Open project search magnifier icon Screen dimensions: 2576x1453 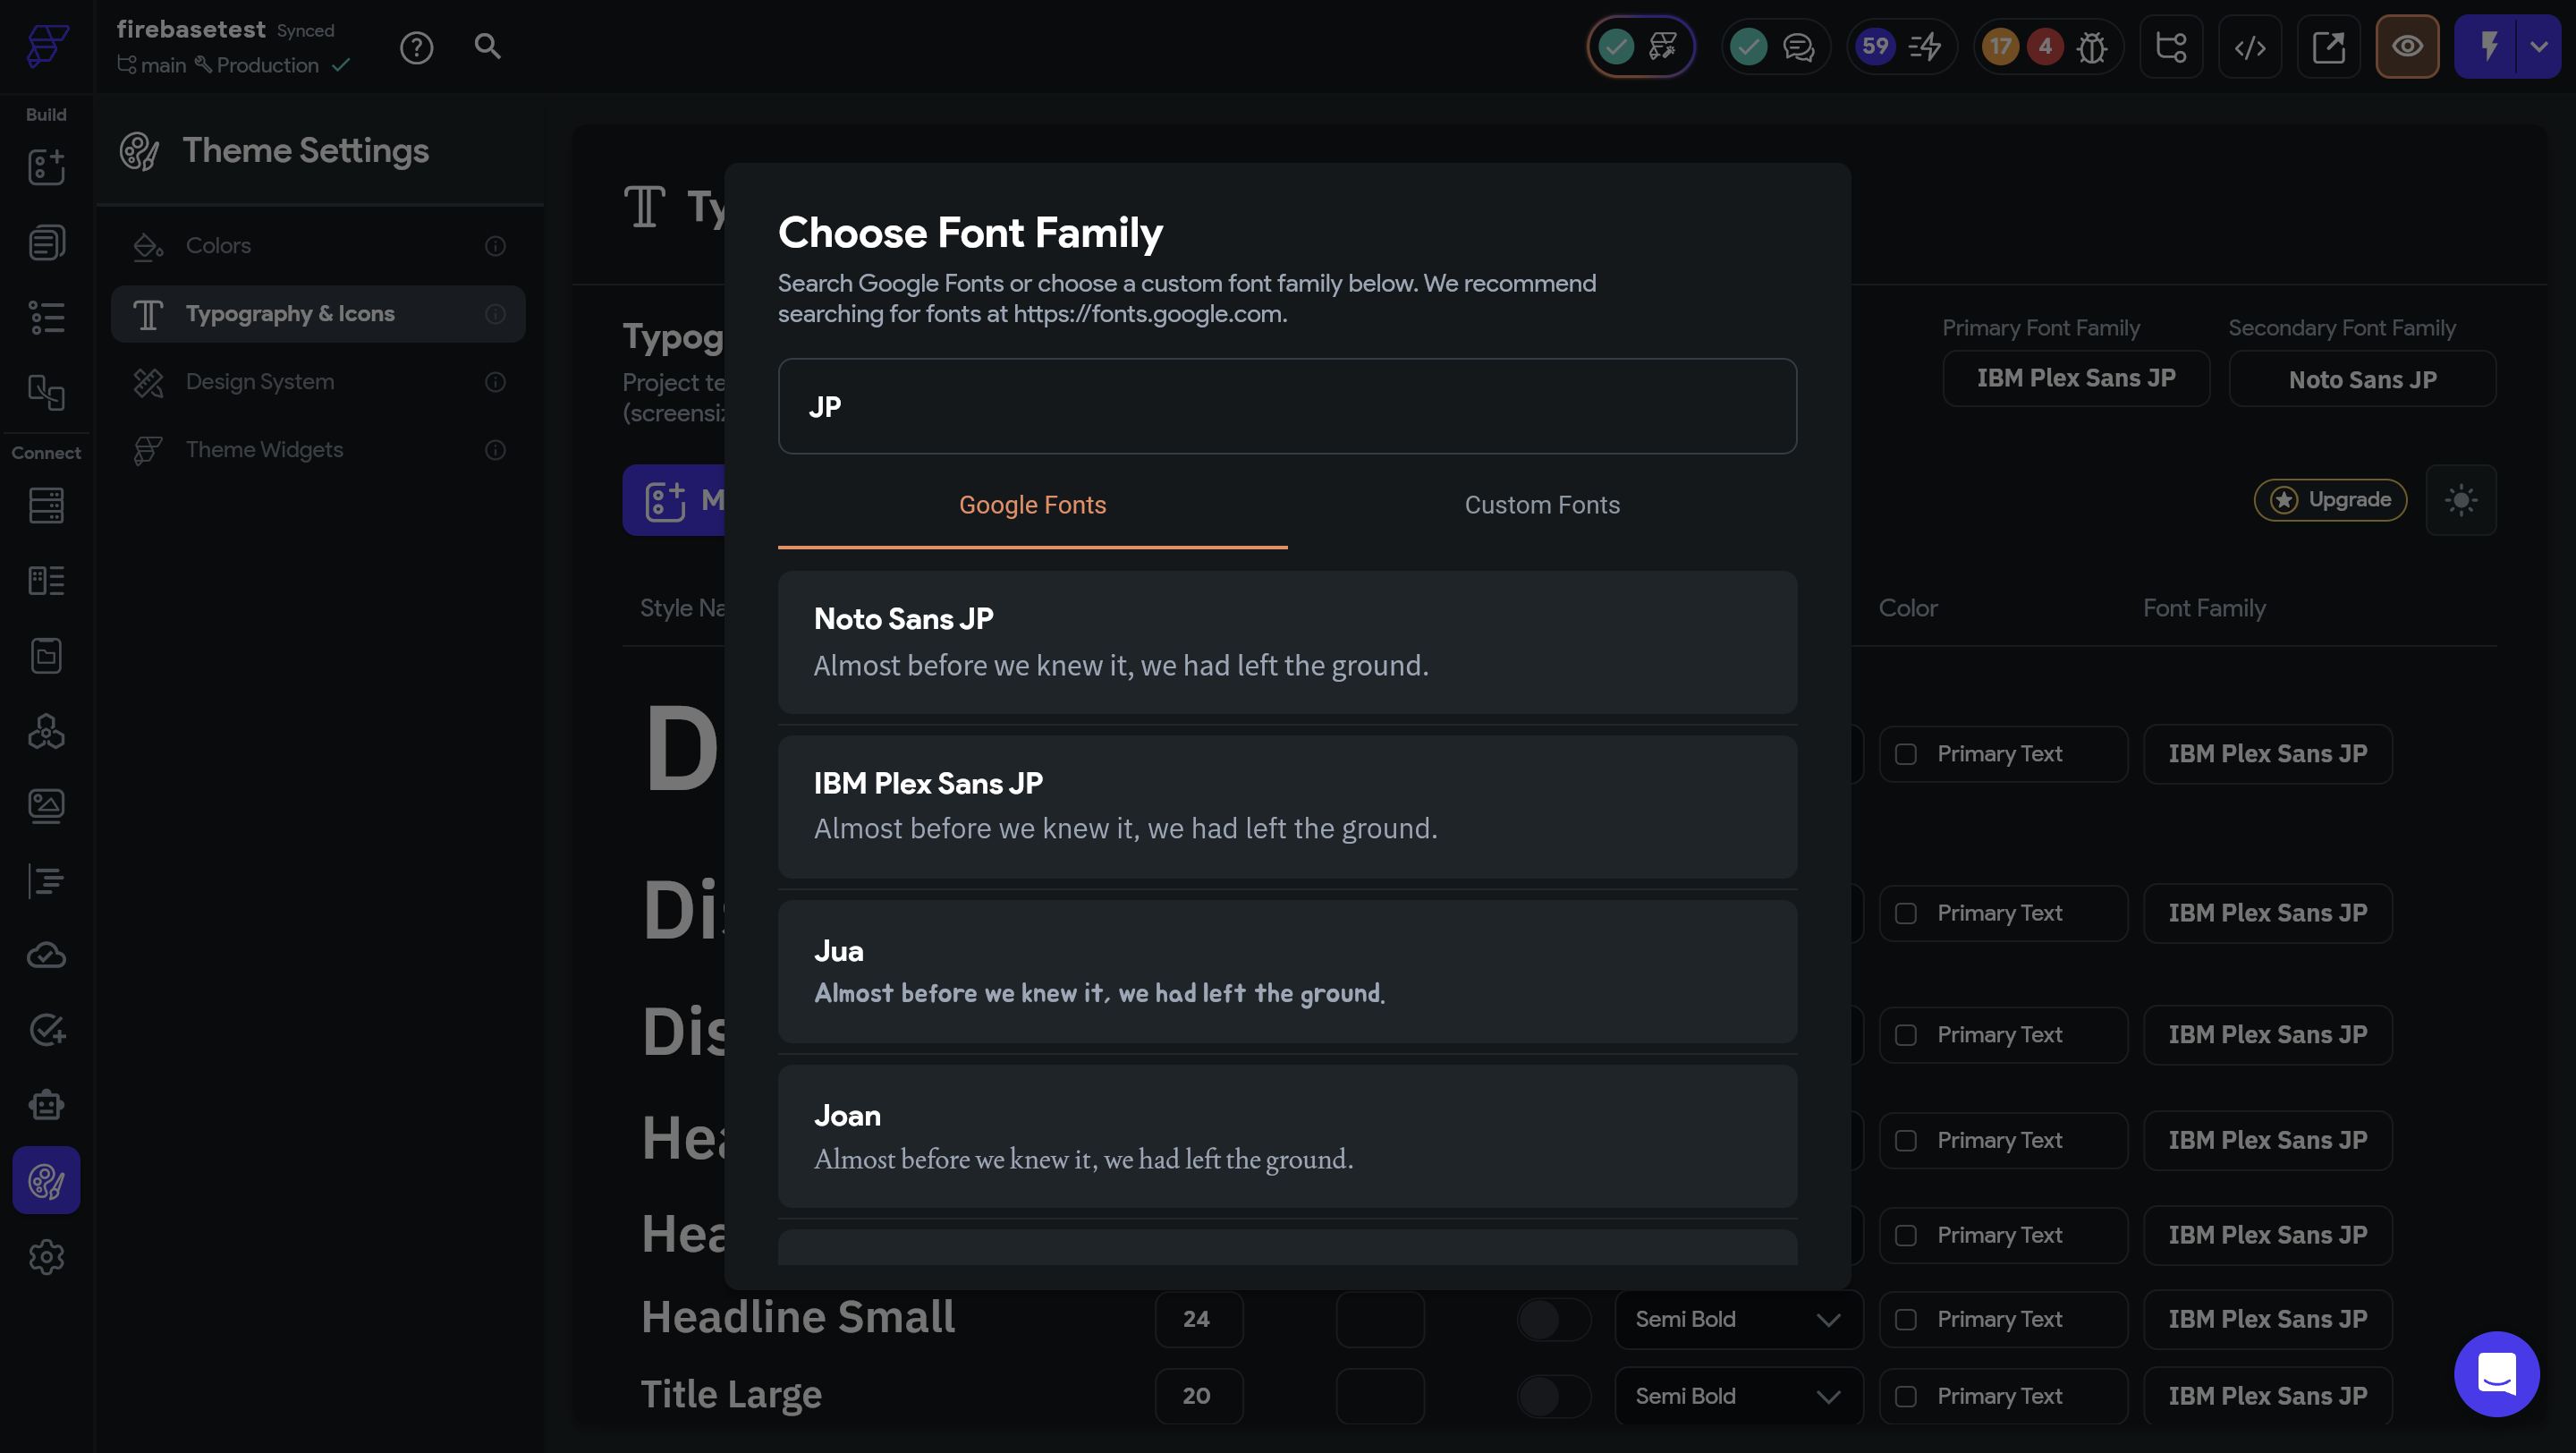coord(487,46)
